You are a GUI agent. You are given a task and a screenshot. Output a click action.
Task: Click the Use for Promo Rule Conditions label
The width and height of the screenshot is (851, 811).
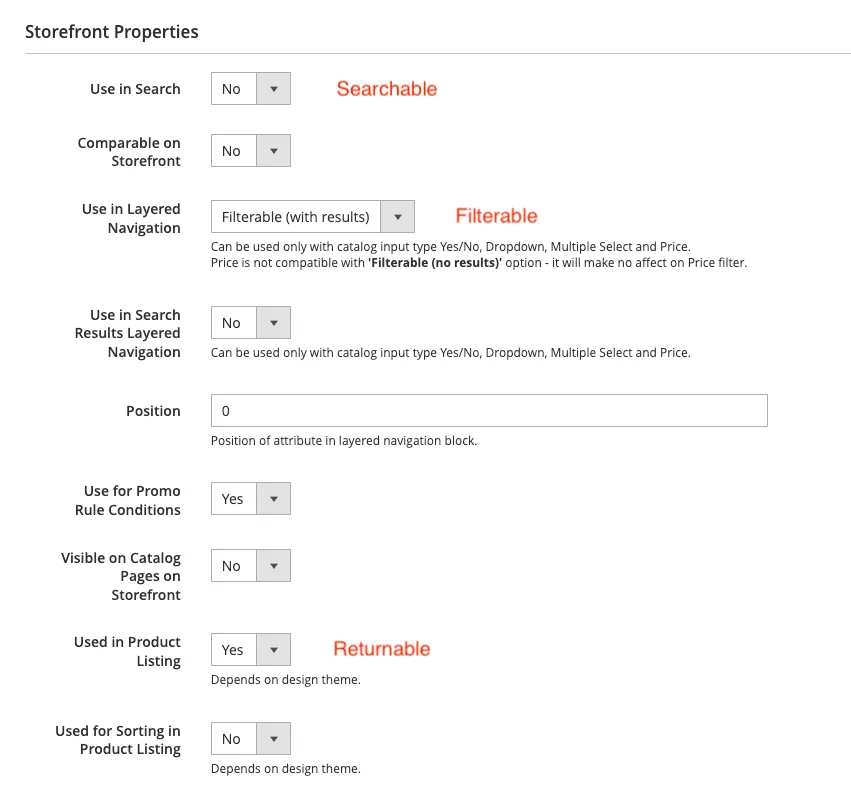128,500
